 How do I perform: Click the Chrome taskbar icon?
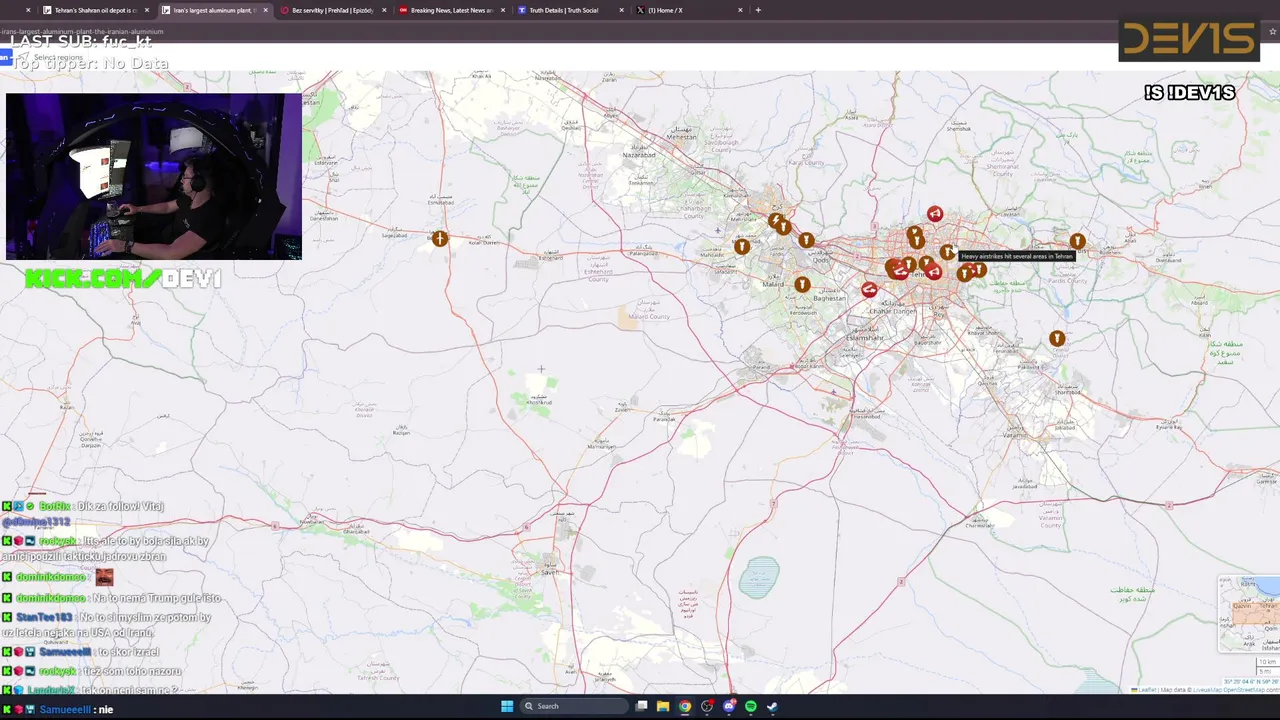click(684, 706)
